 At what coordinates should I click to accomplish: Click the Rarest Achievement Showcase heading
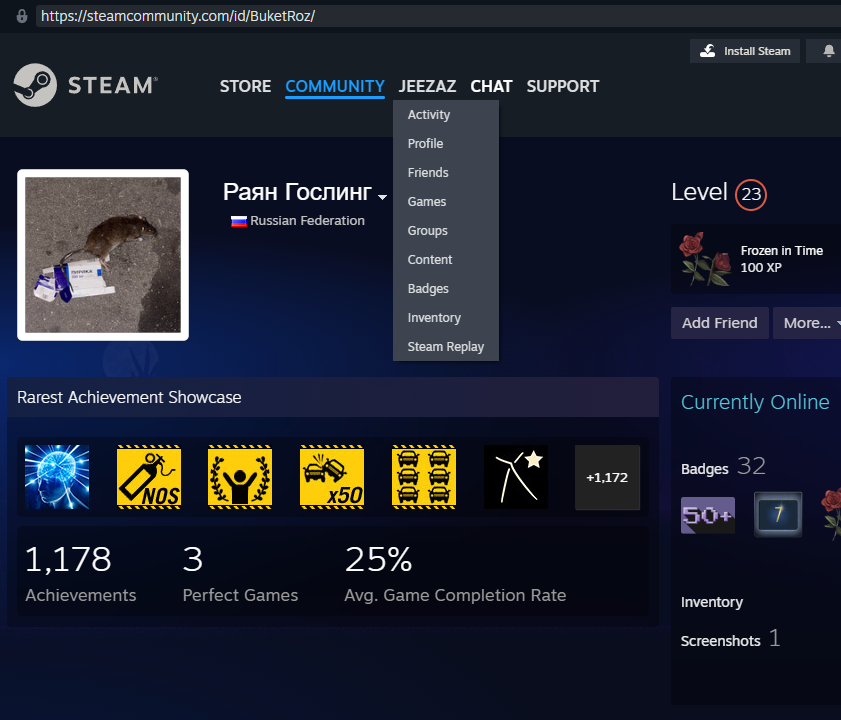(x=129, y=398)
